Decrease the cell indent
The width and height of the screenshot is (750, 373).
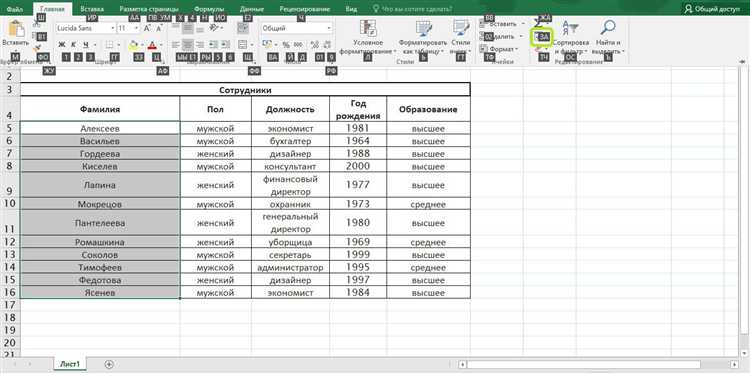[213, 45]
